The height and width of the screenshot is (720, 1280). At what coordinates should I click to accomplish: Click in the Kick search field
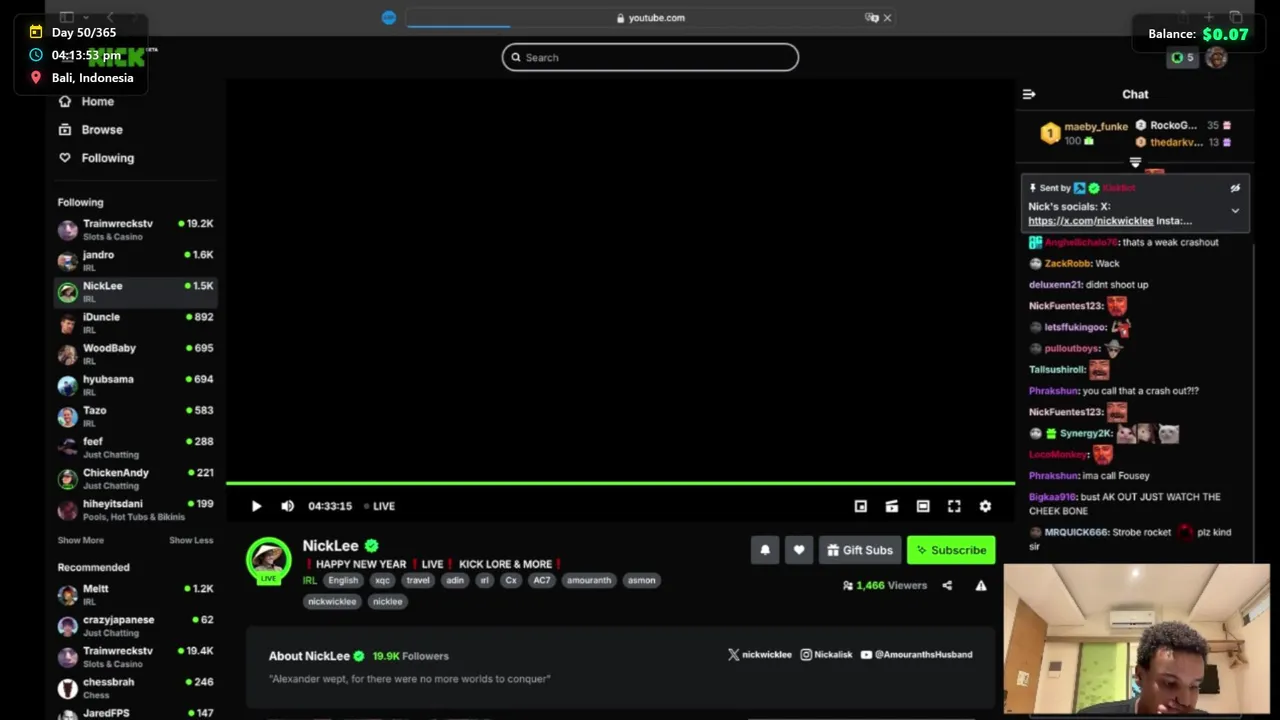click(650, 57)
